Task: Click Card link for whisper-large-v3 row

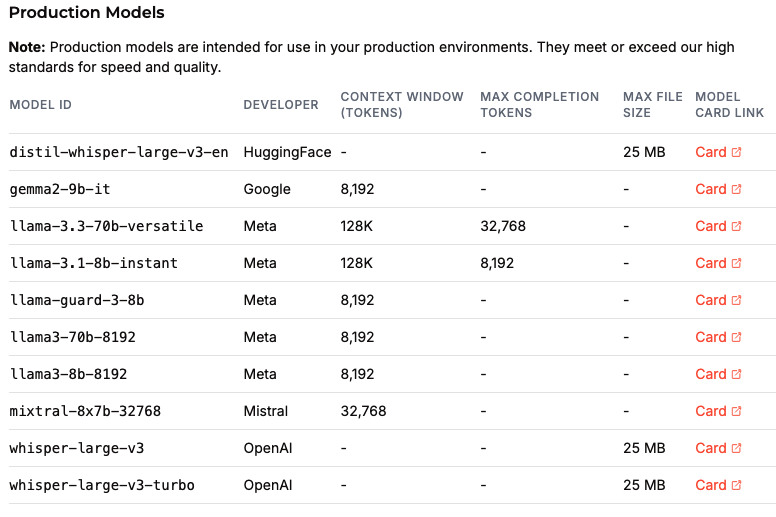Action: (711, 448)
